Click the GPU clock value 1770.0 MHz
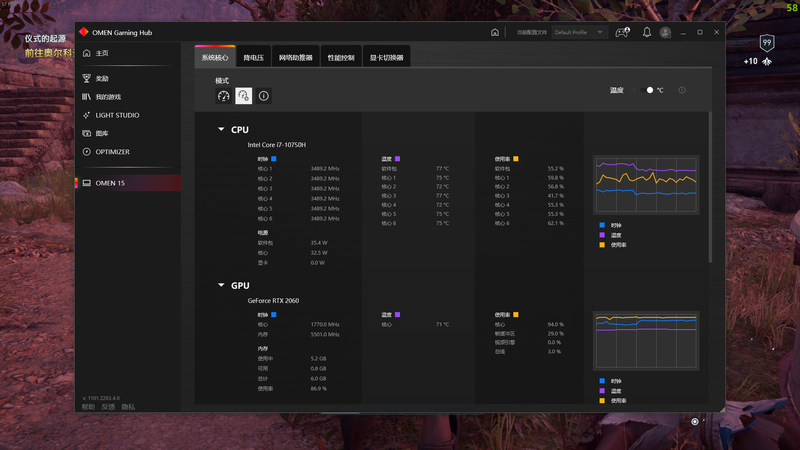The width and height of the screenshot is (800, 450). pyautogui.click(x=325, y=324)
